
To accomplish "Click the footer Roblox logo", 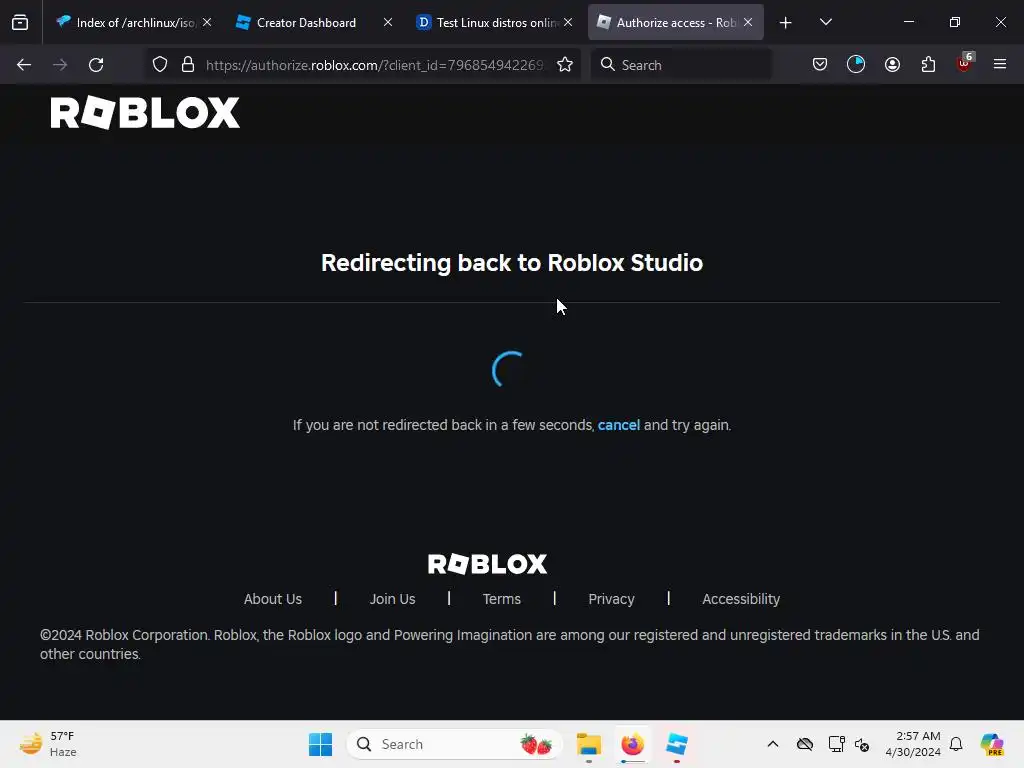I will tap(487, 564).
